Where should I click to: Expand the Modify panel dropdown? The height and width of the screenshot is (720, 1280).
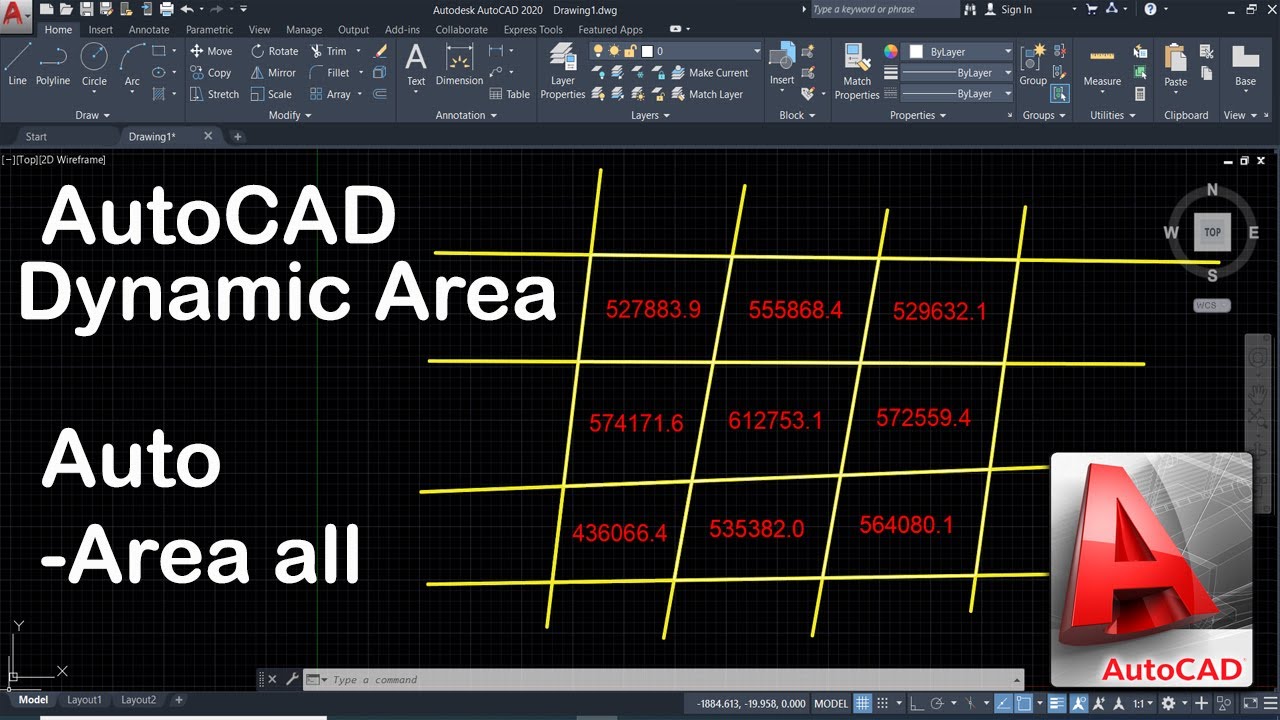(x=291, y=115)
